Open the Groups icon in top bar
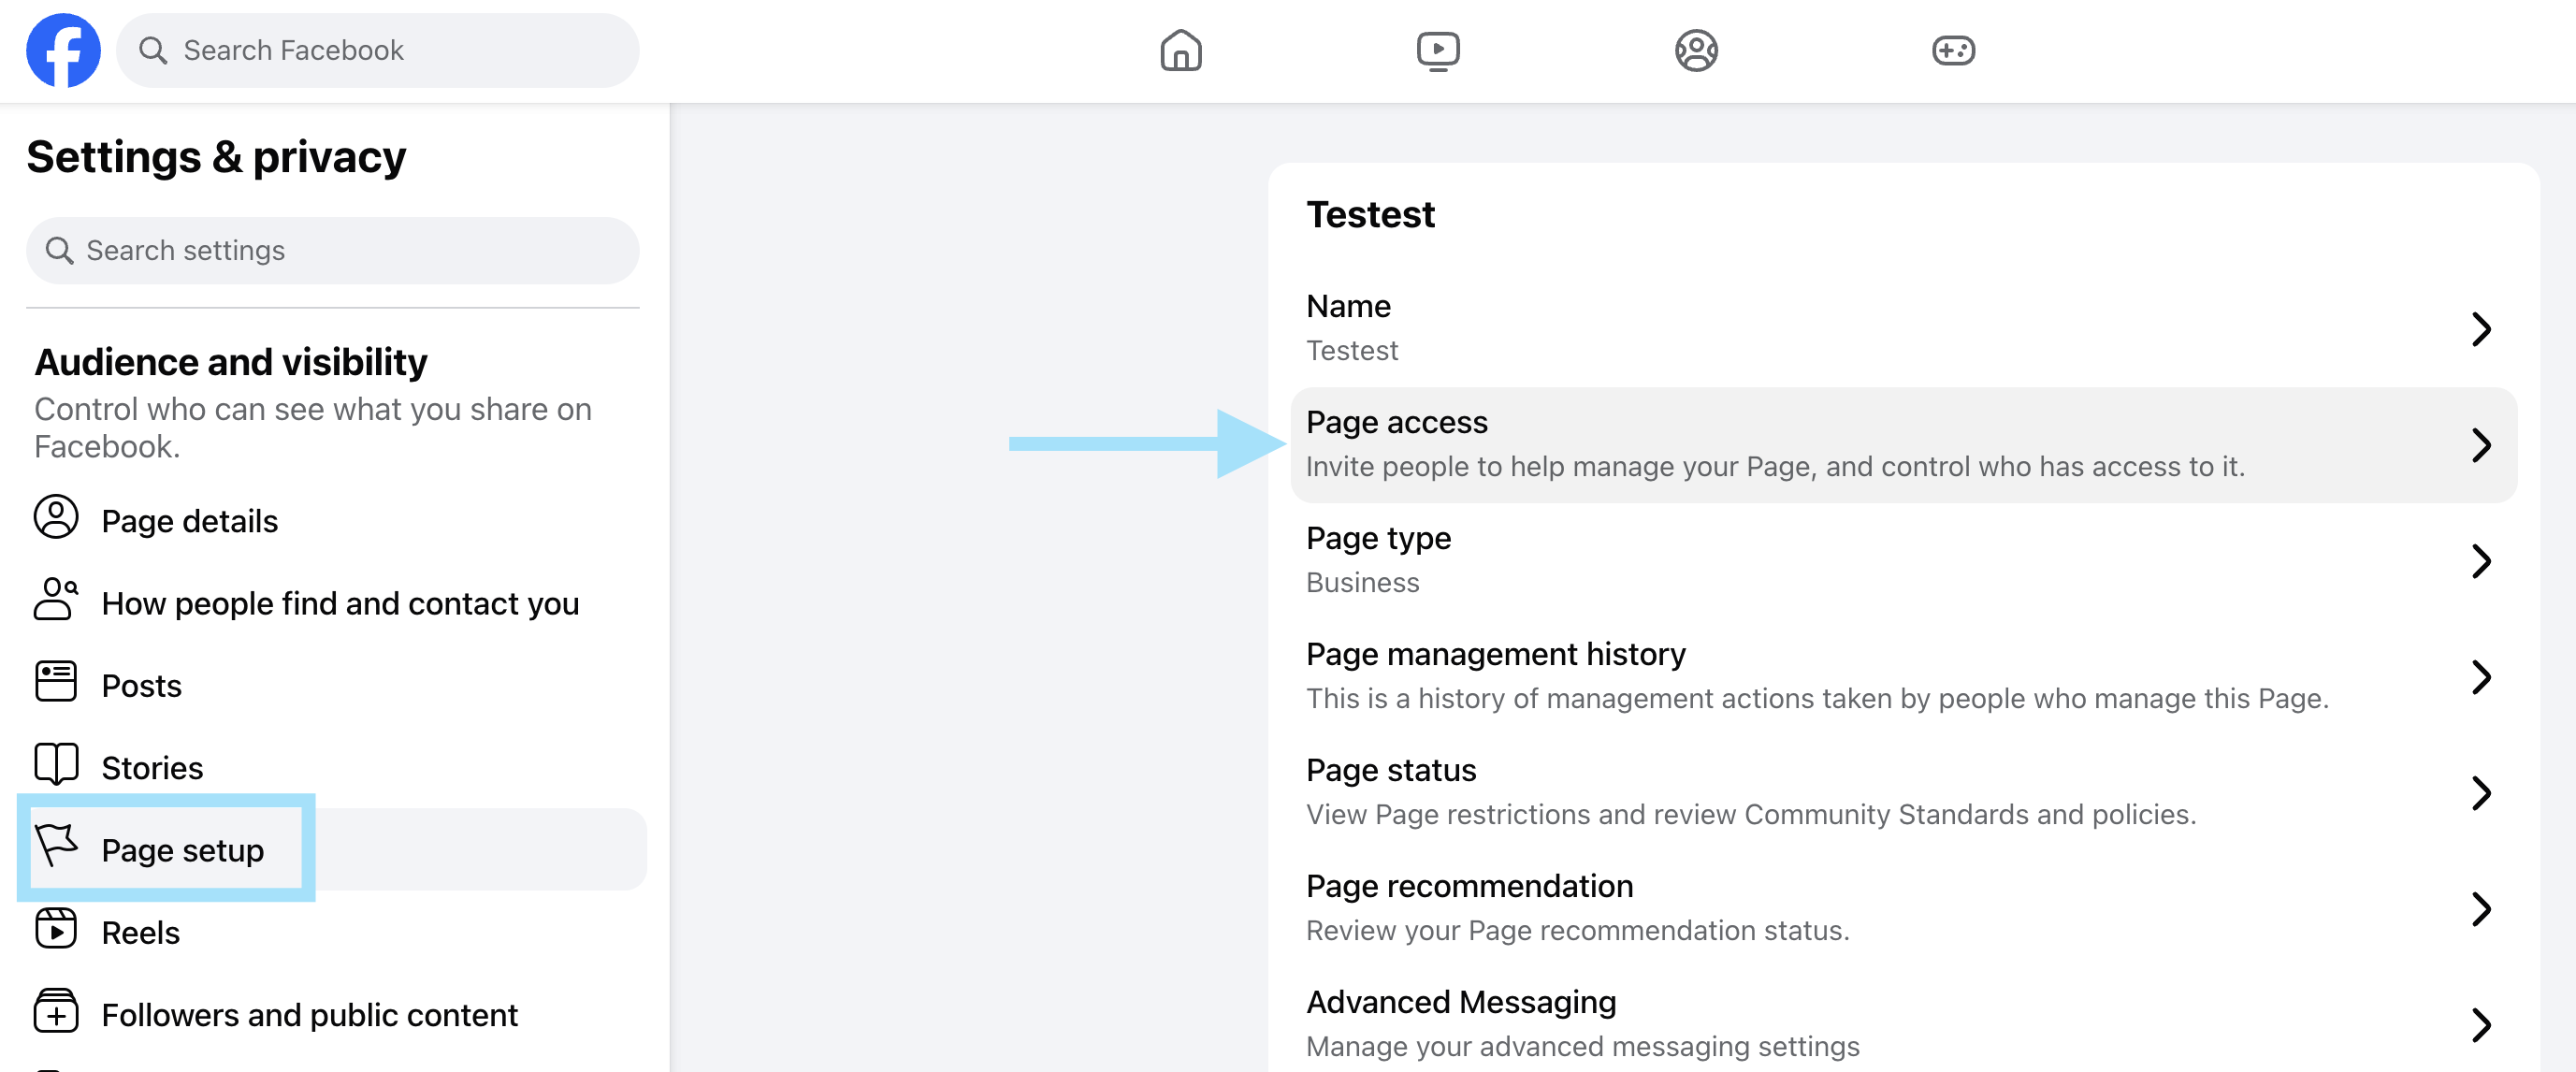 [1696, 50]
